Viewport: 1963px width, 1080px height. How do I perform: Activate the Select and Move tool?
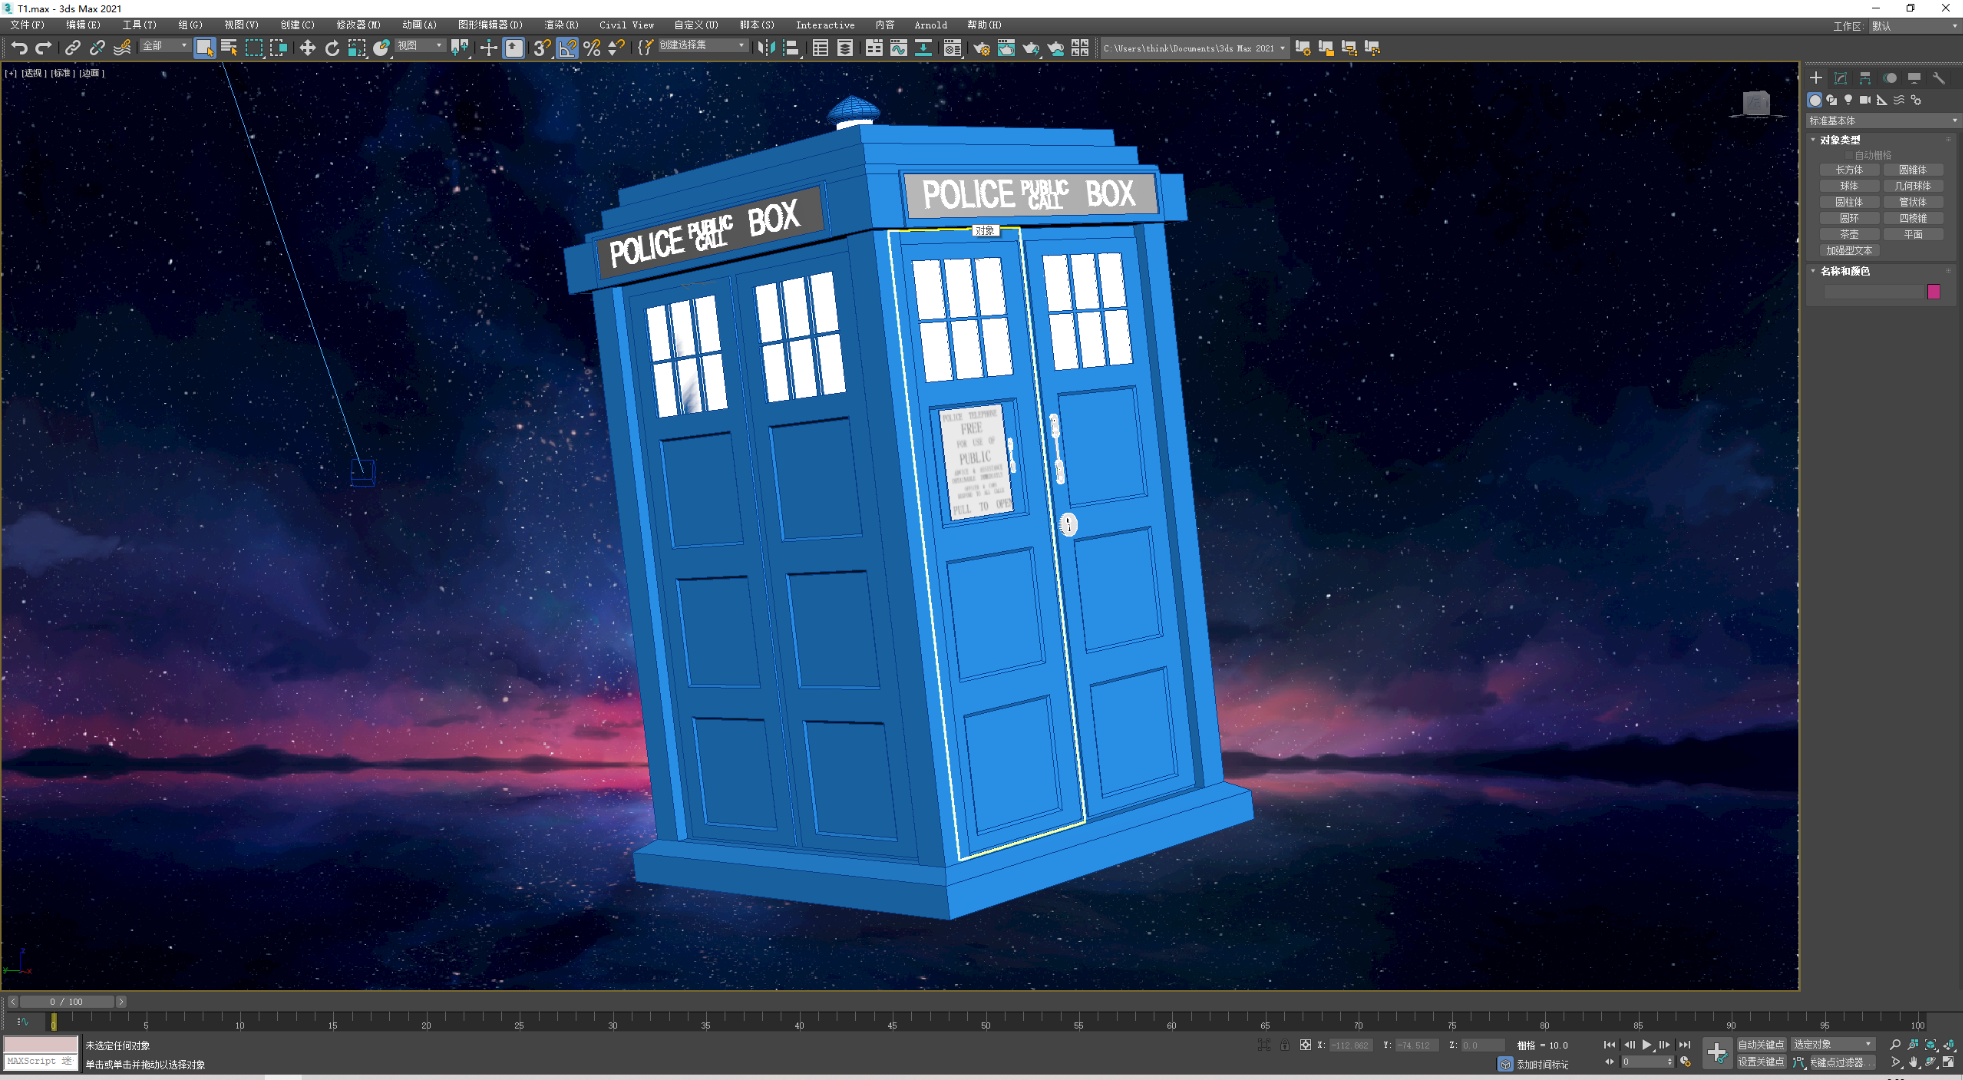(x=307, y=47)
